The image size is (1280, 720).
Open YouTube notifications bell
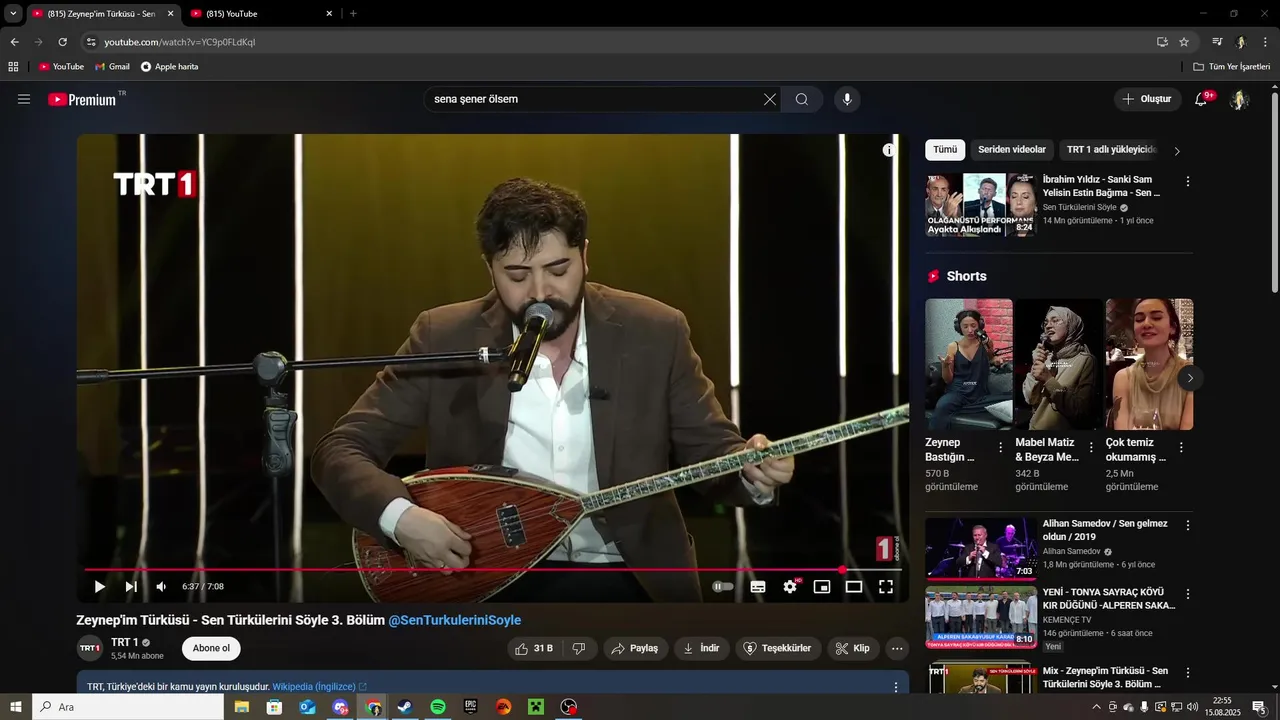click(x=1203, y=99)
